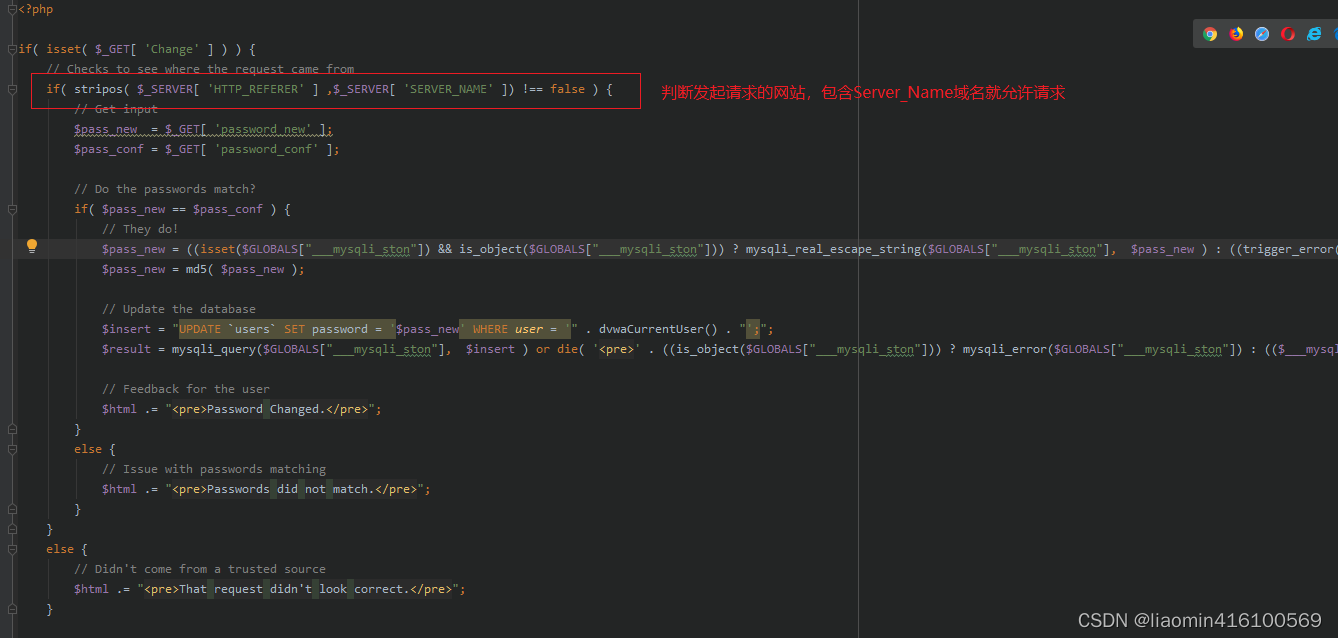This screenshot has height=638, width=1338.
Task: Click fold end marker after Password Changed line
Action: tap(12, 429)
